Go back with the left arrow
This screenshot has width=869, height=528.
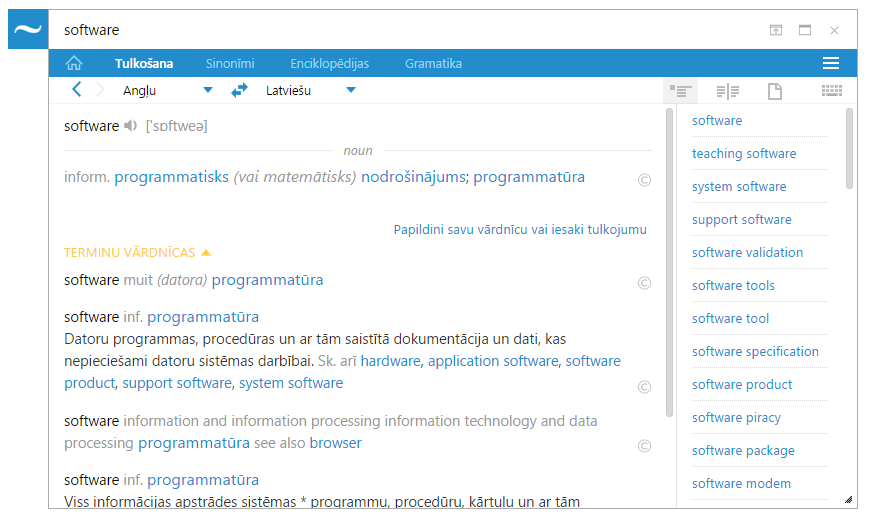[77, 90]
